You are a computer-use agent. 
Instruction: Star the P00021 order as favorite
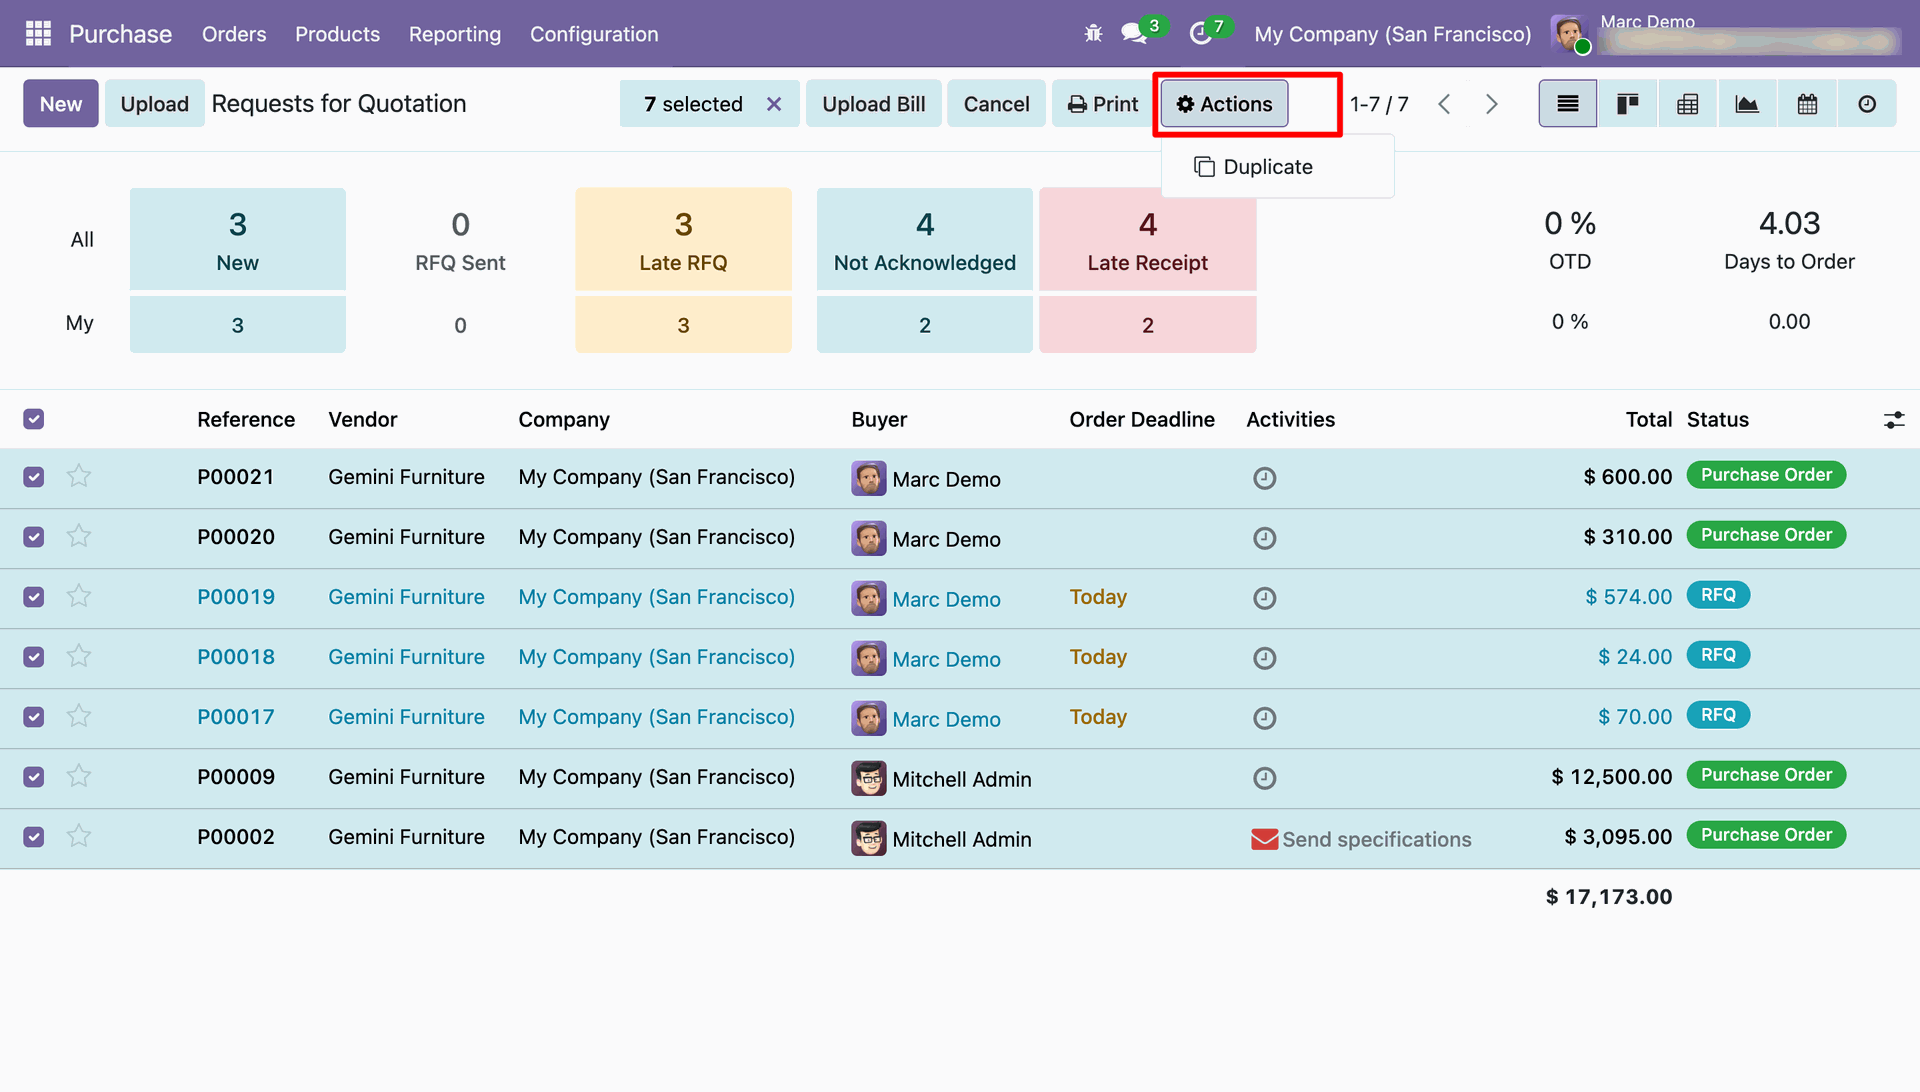[79, 476]
